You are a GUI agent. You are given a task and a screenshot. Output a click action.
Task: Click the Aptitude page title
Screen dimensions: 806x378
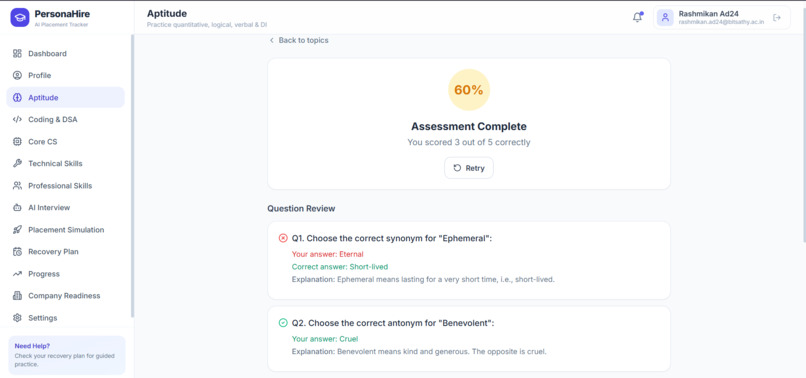point(167,14)
